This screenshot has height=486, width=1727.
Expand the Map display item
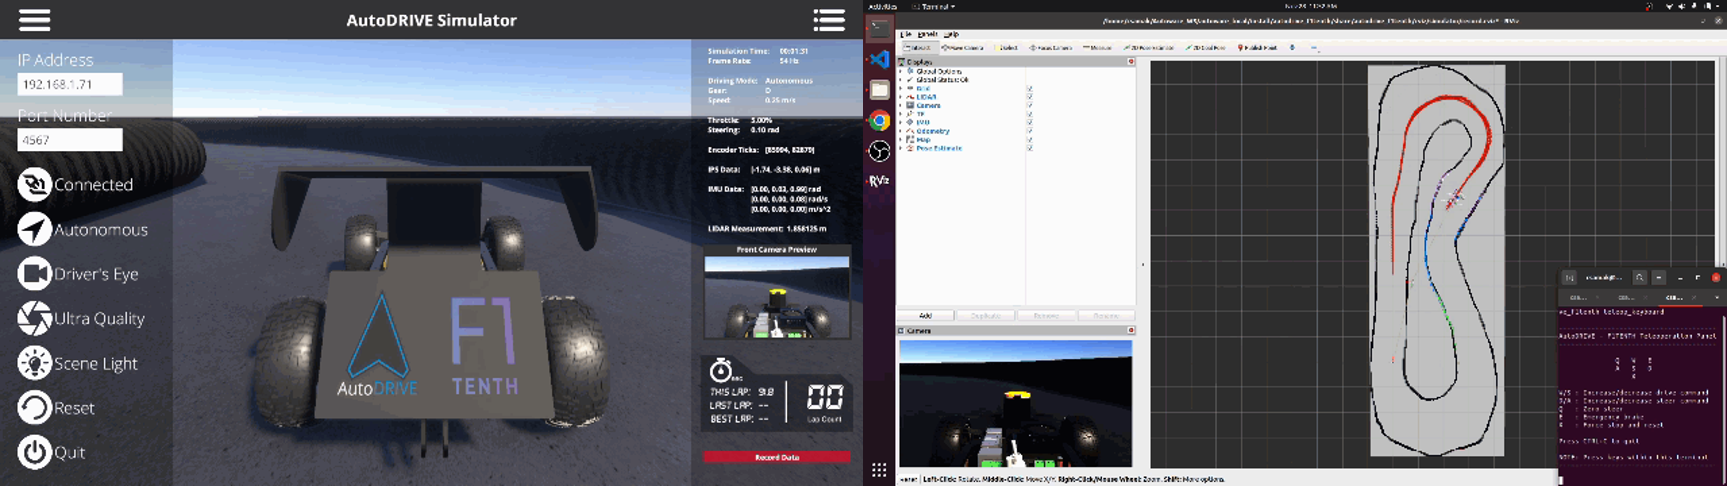[x=900, y=140]
